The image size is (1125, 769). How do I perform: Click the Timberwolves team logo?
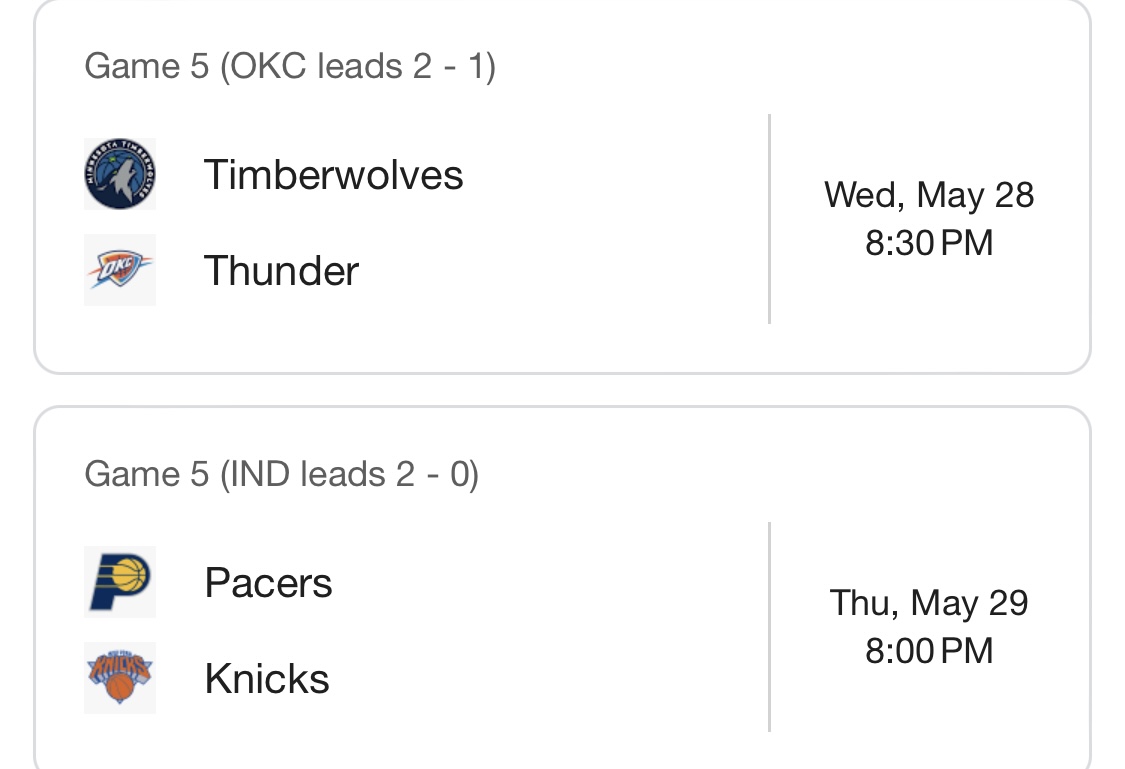(120, 174)
